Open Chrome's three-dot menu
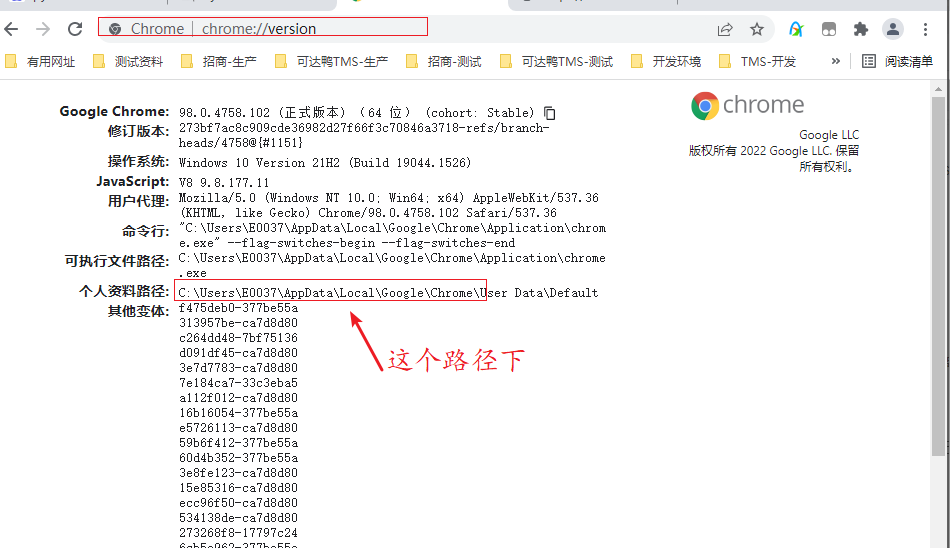The image size is (950, 548). click(925, 29)
